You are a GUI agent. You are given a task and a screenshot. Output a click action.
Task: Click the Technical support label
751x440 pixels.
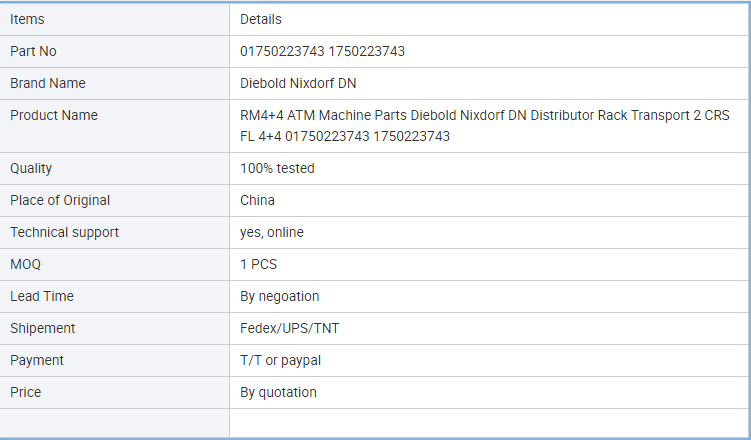tap(64, 232)
